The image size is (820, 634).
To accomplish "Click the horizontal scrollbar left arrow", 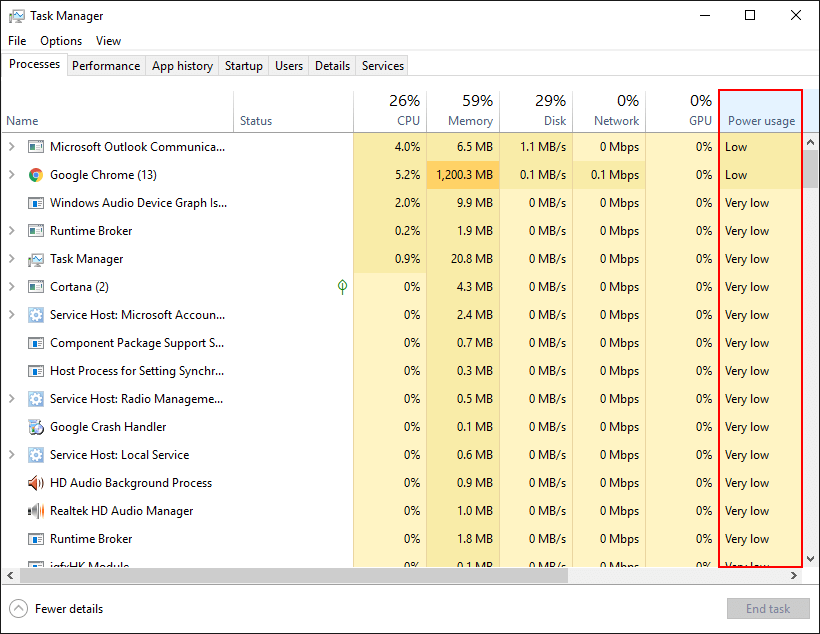I will (10, 575).
